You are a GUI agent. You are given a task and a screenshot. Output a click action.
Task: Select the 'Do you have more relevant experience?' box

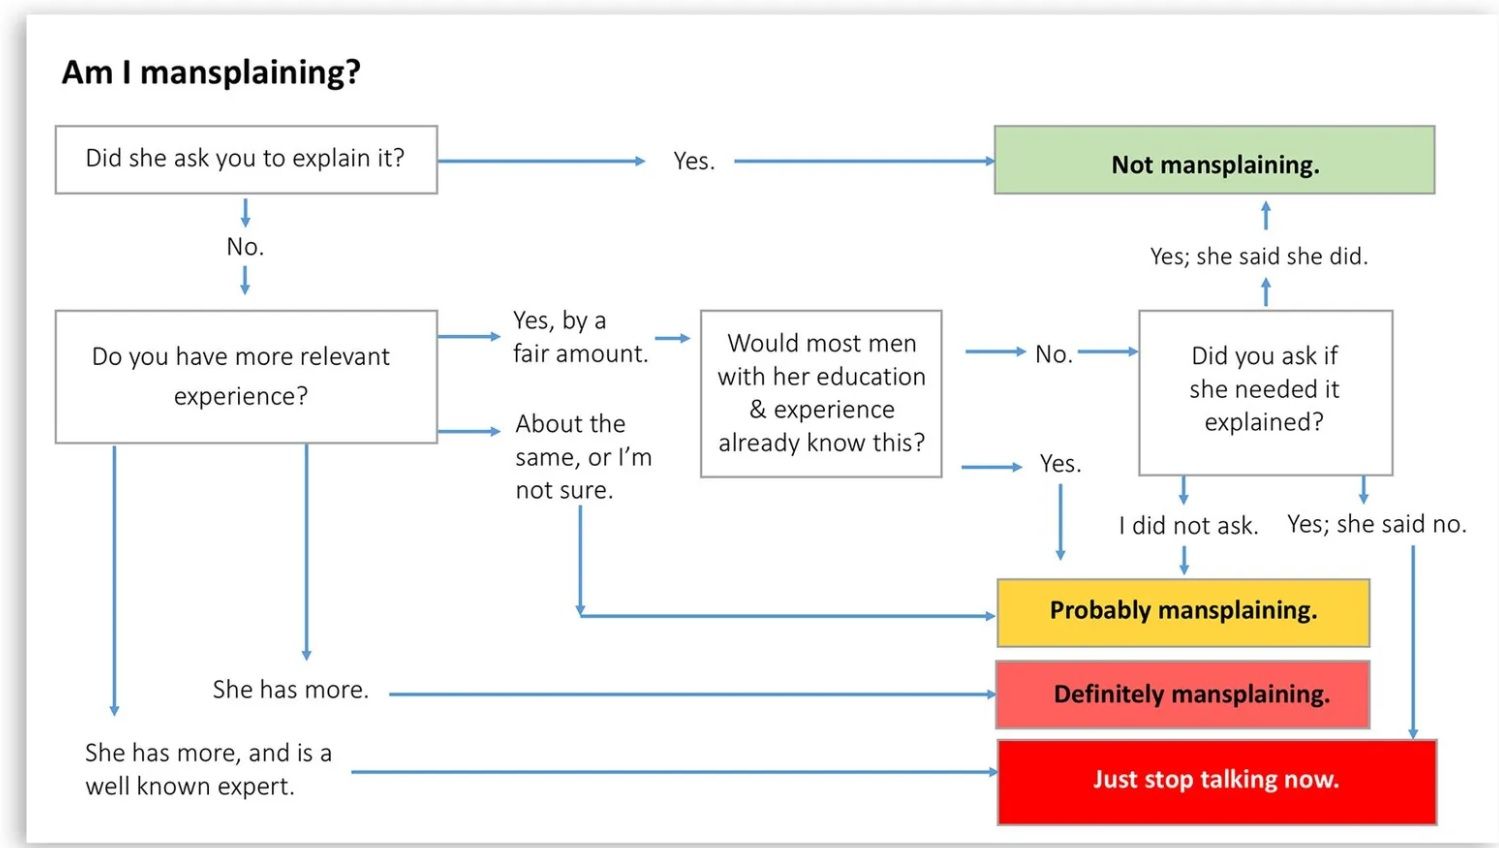click(x=246, y=376)
